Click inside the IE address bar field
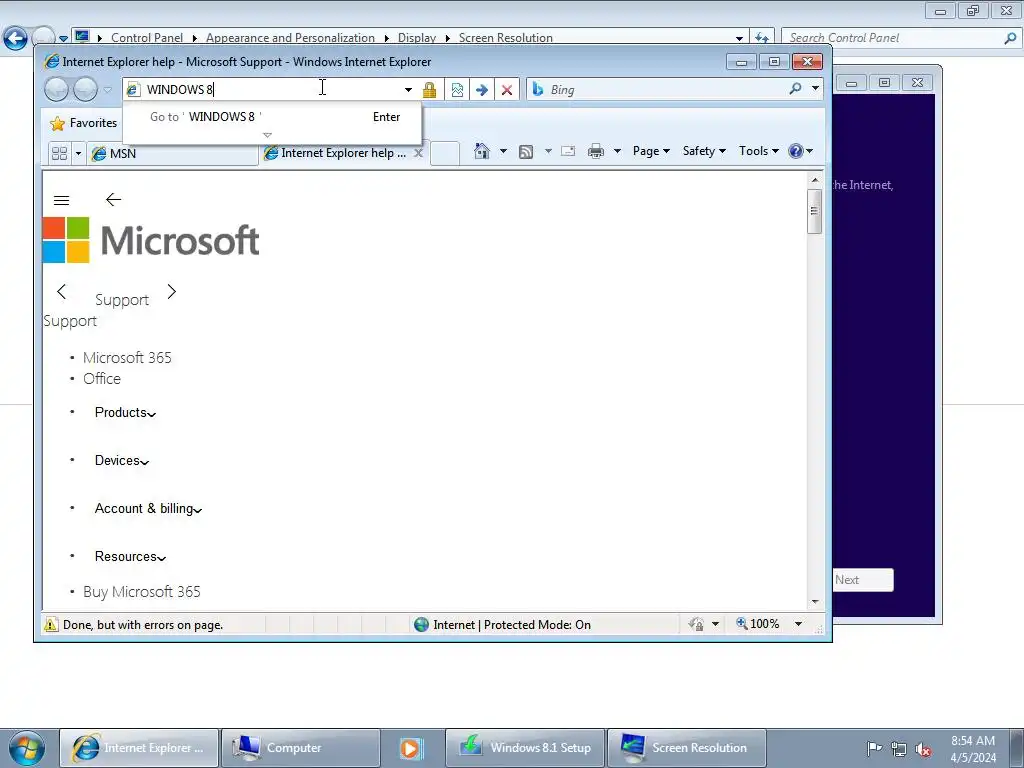The image size is (1024, 768). coord(268,89)
